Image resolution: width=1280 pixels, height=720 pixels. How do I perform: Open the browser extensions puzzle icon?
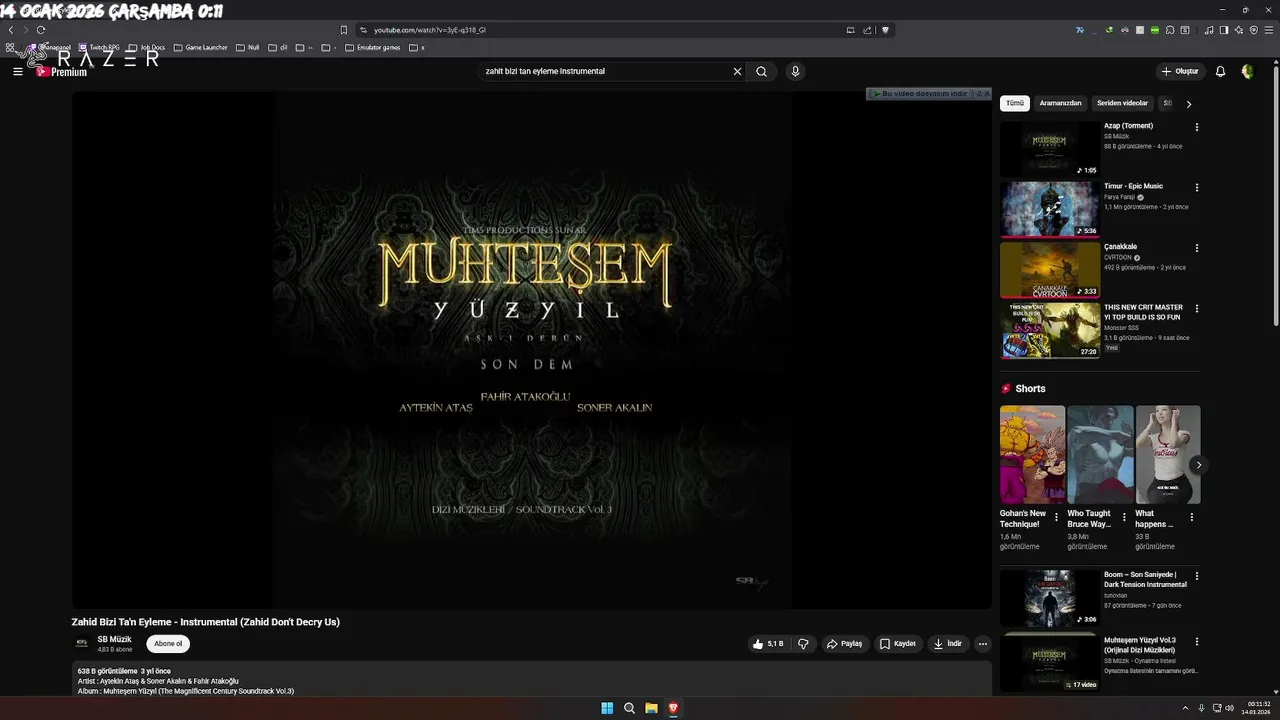click(x=1170, y=30)
